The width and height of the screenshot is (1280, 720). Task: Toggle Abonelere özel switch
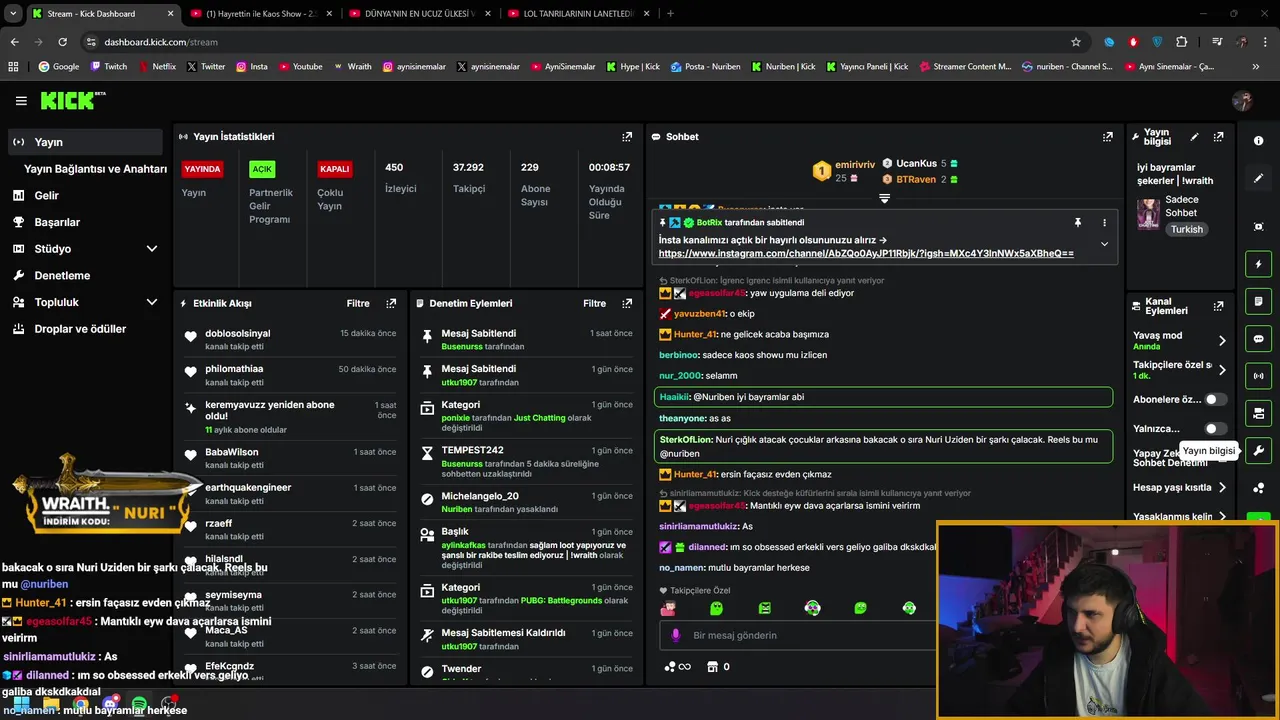1215,399
